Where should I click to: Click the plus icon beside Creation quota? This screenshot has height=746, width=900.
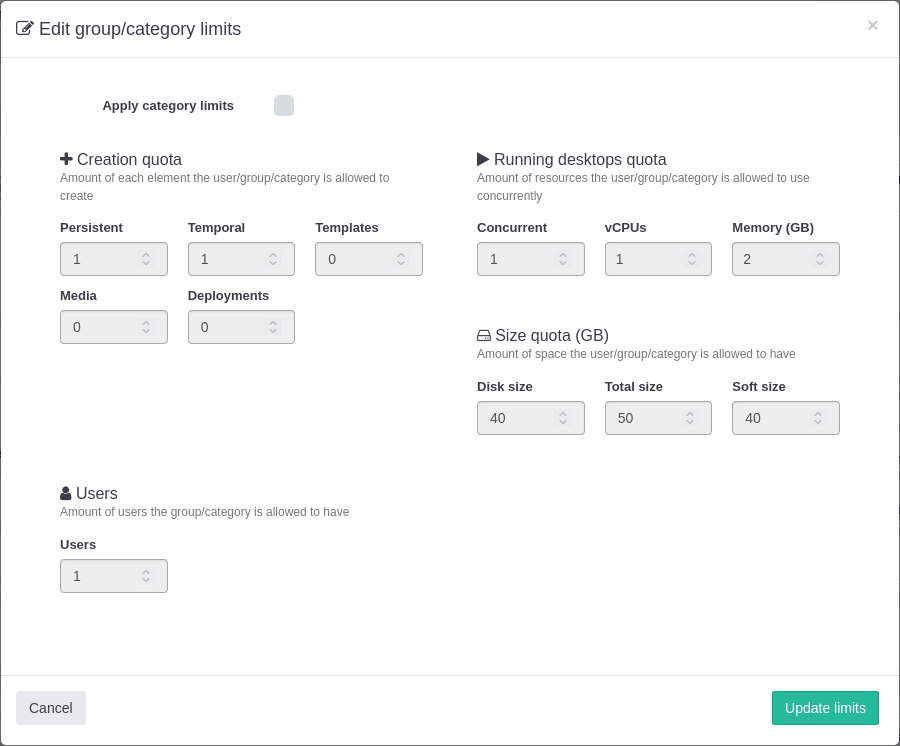tap(66, 159)
